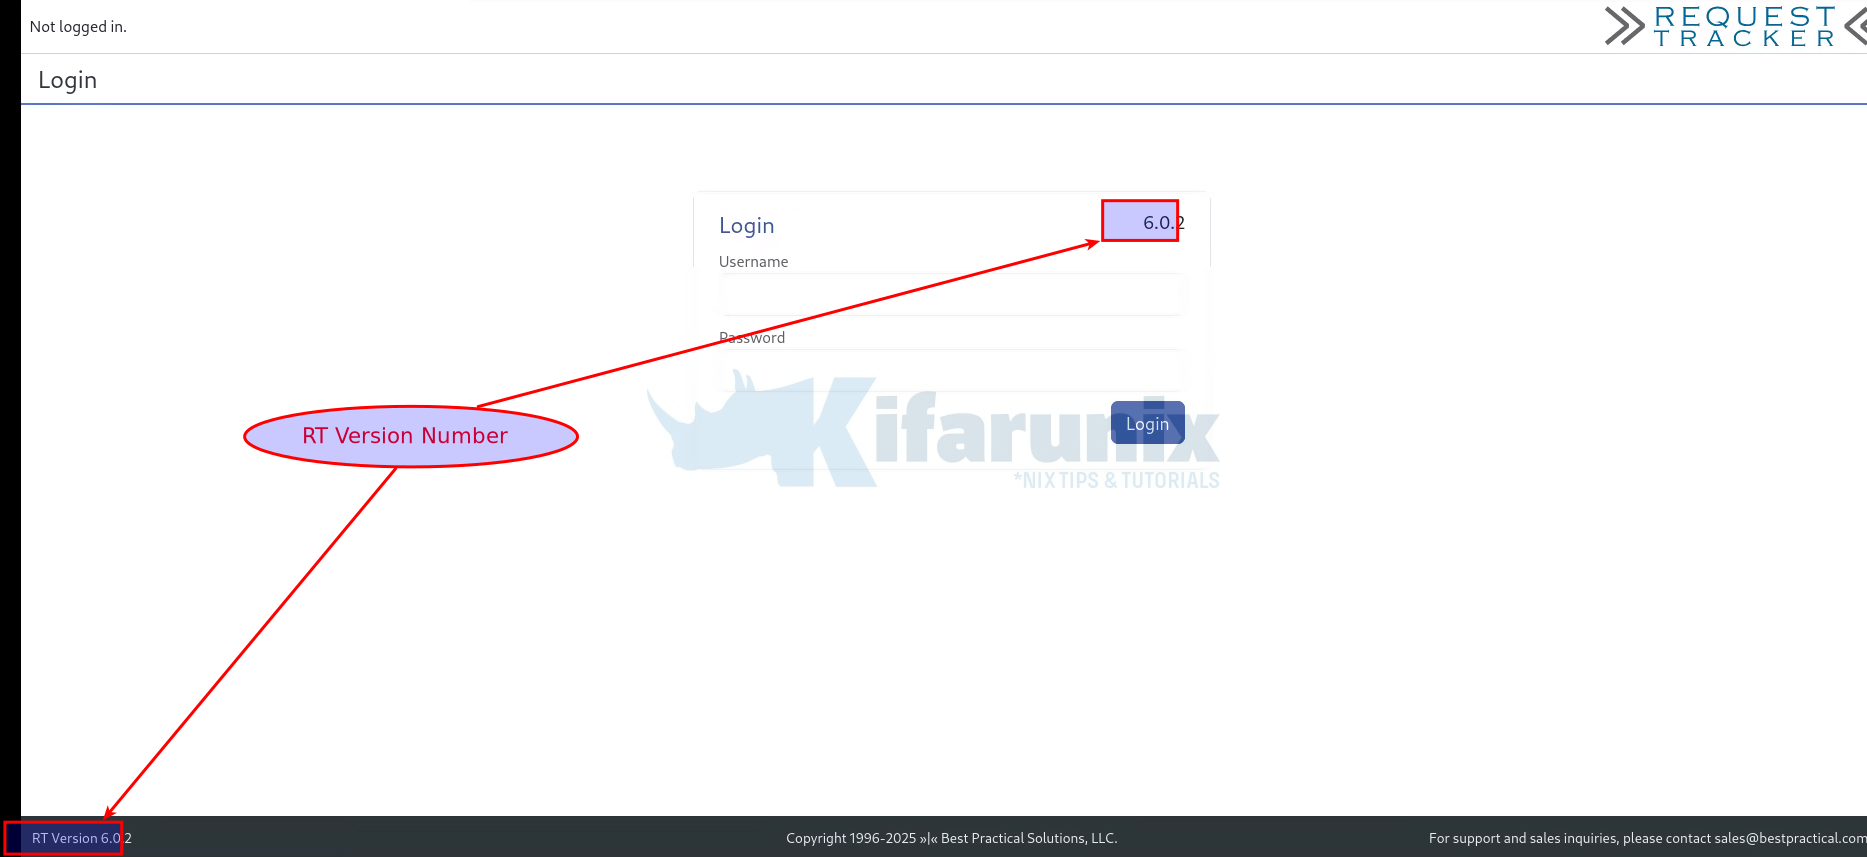Focus the Password input field

[951, 371]
